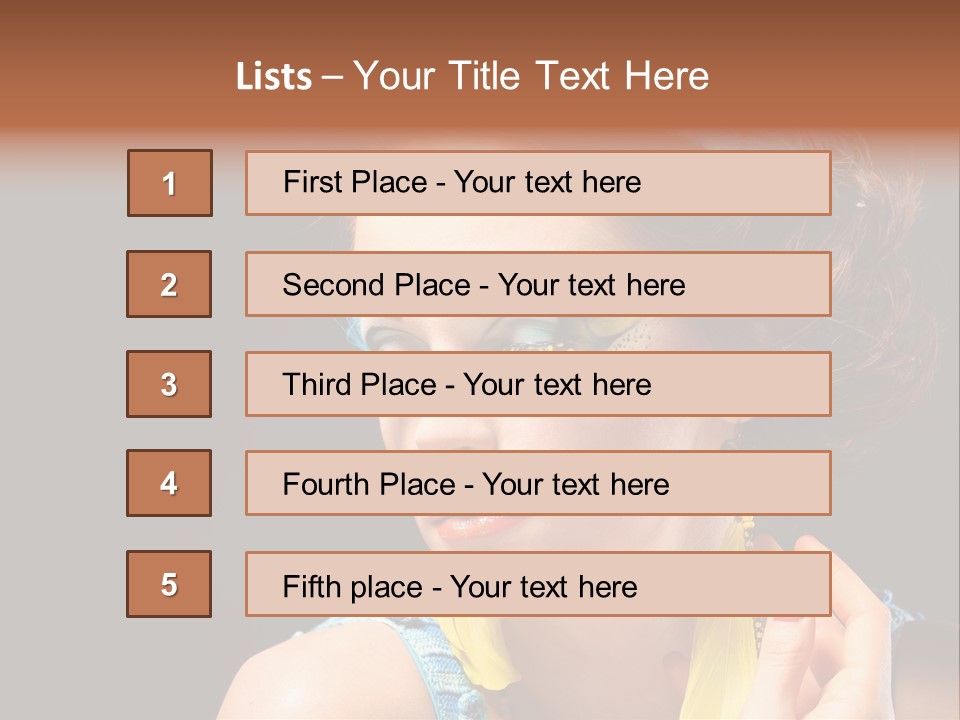Viewport: 960px width, 720px height.
Task: Select the number 2 square
Action: click(169, 284)
